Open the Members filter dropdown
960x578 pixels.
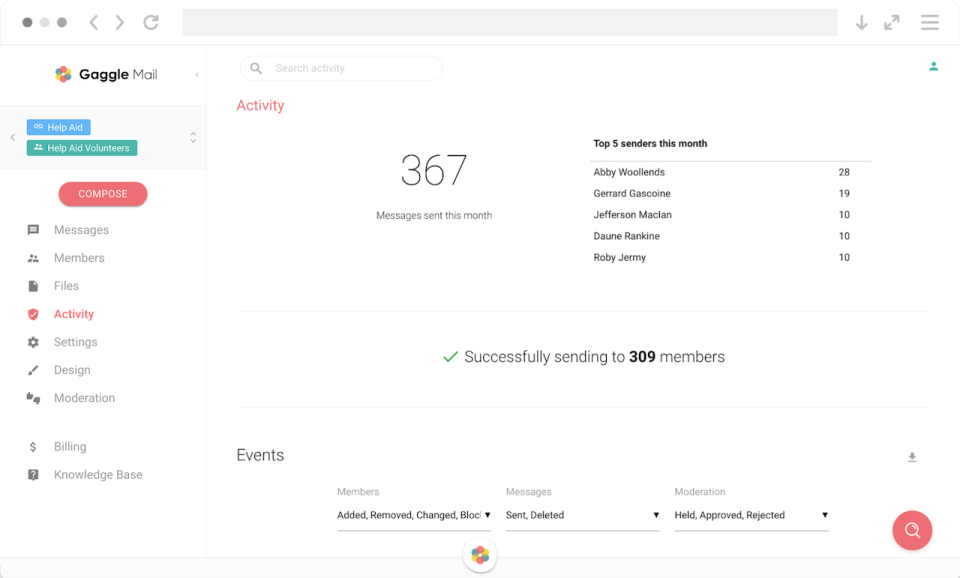414,514
